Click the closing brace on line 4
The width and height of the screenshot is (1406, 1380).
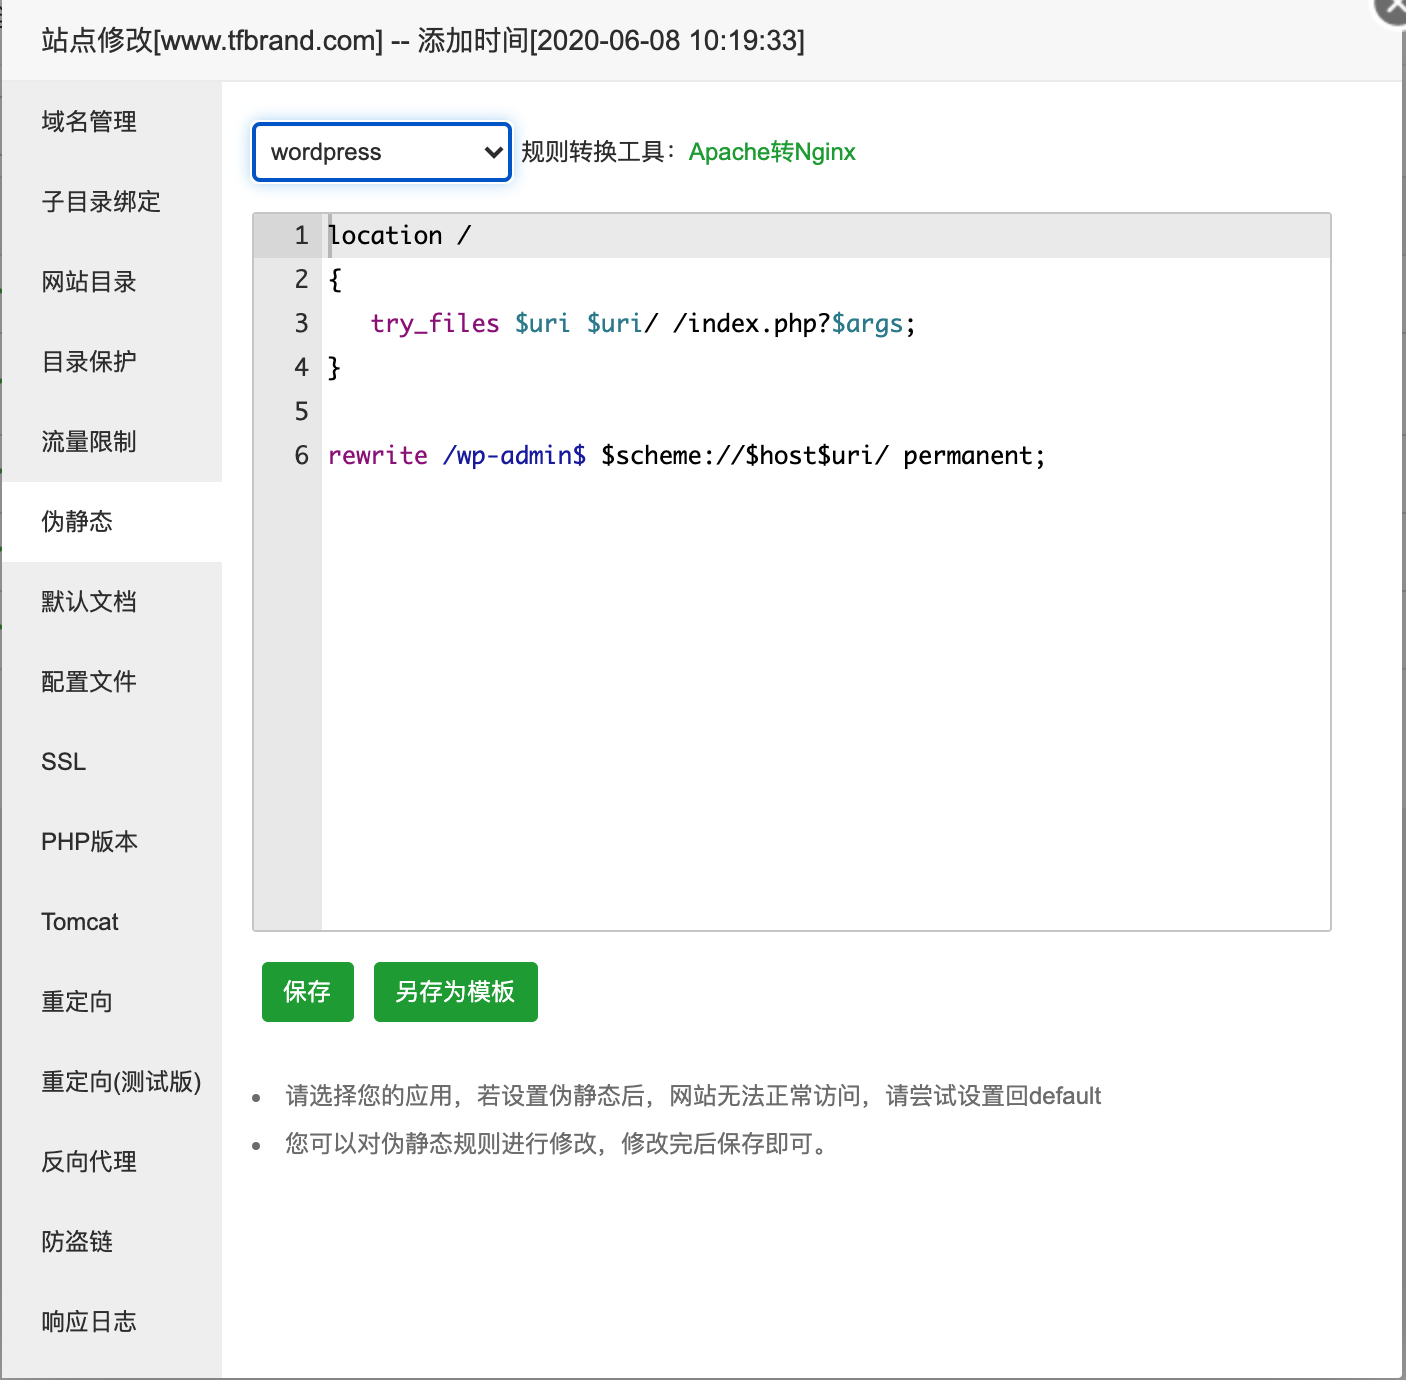pyautogui.click(x=335, y=368)
